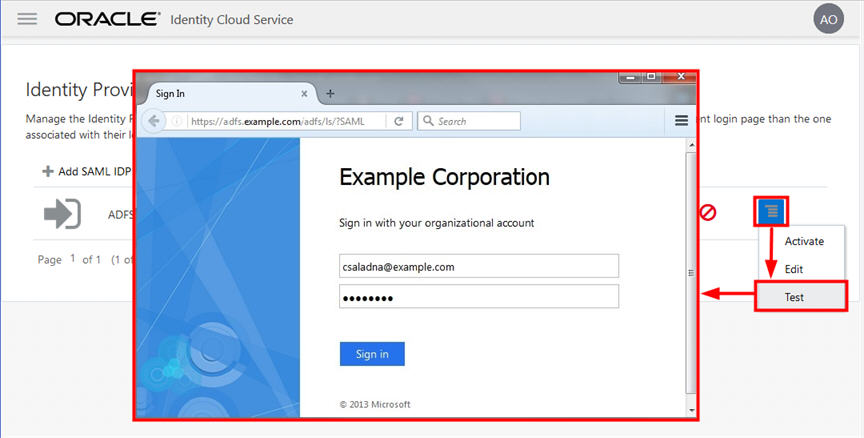Reload the page with the refresh icon

click(399, 121)
